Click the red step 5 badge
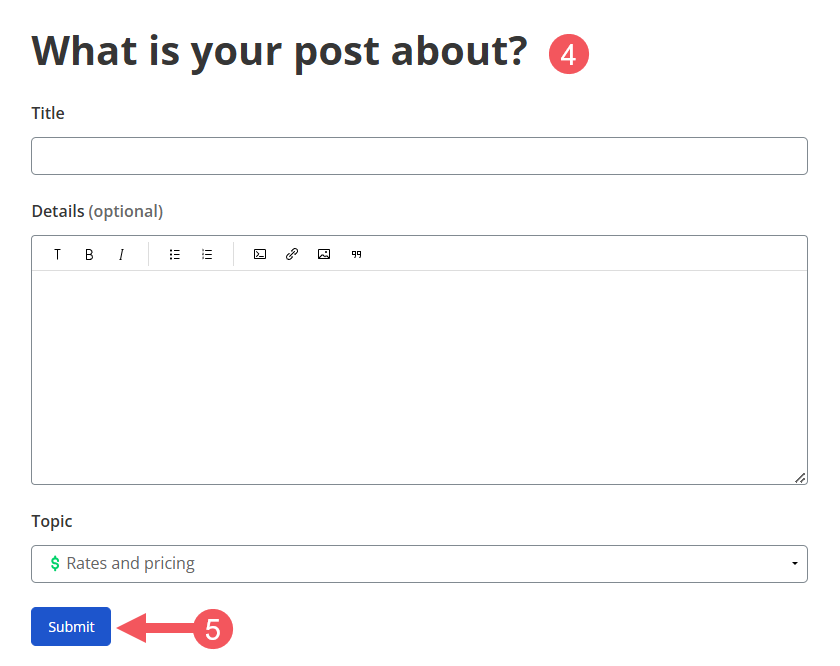Viewport: 840px width, 666px height. click(213, 629)
